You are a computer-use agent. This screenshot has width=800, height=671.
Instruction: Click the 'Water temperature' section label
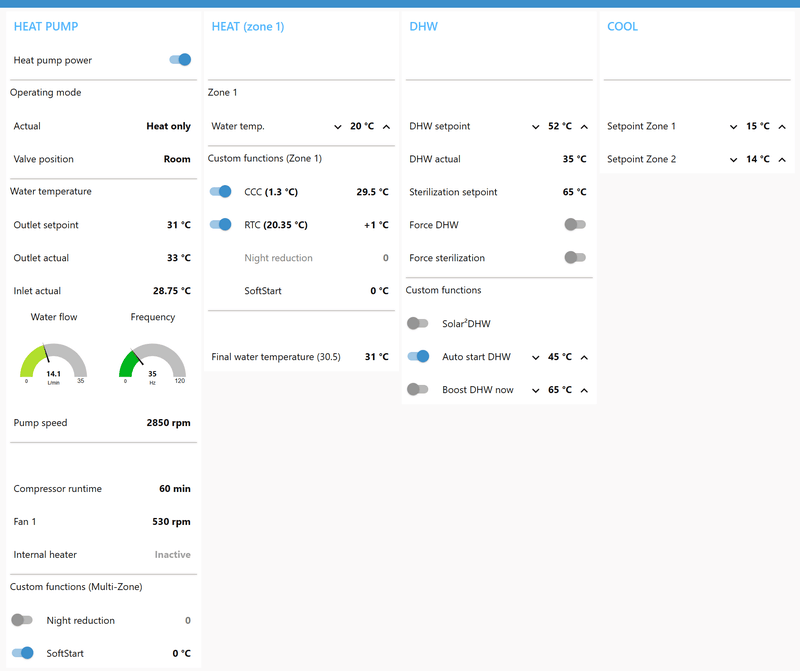(51, 191)
